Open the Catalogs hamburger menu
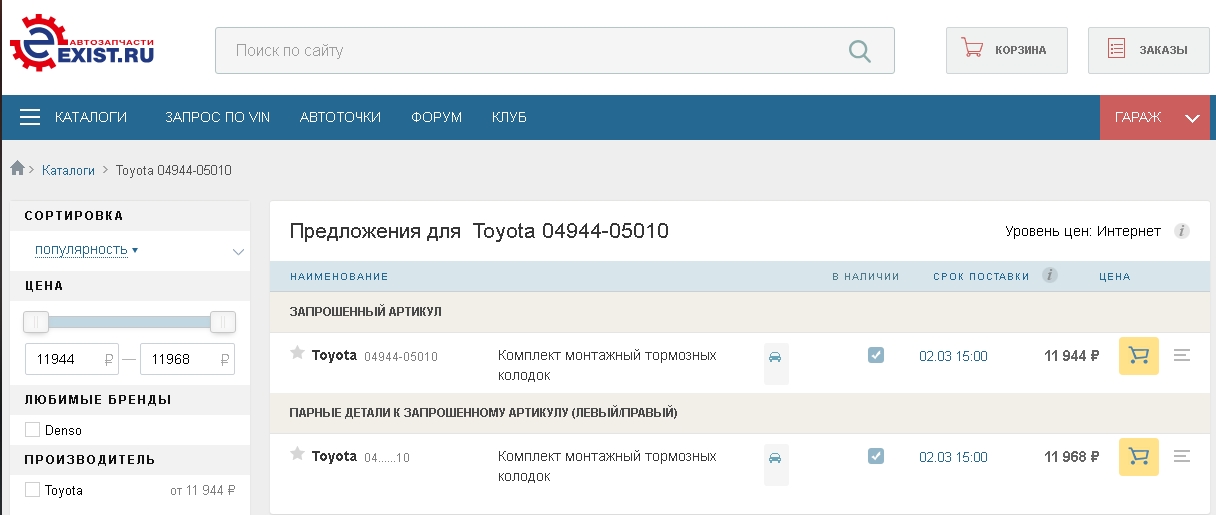The width and height of the screenshot is (1216, 515). point(30,117)
